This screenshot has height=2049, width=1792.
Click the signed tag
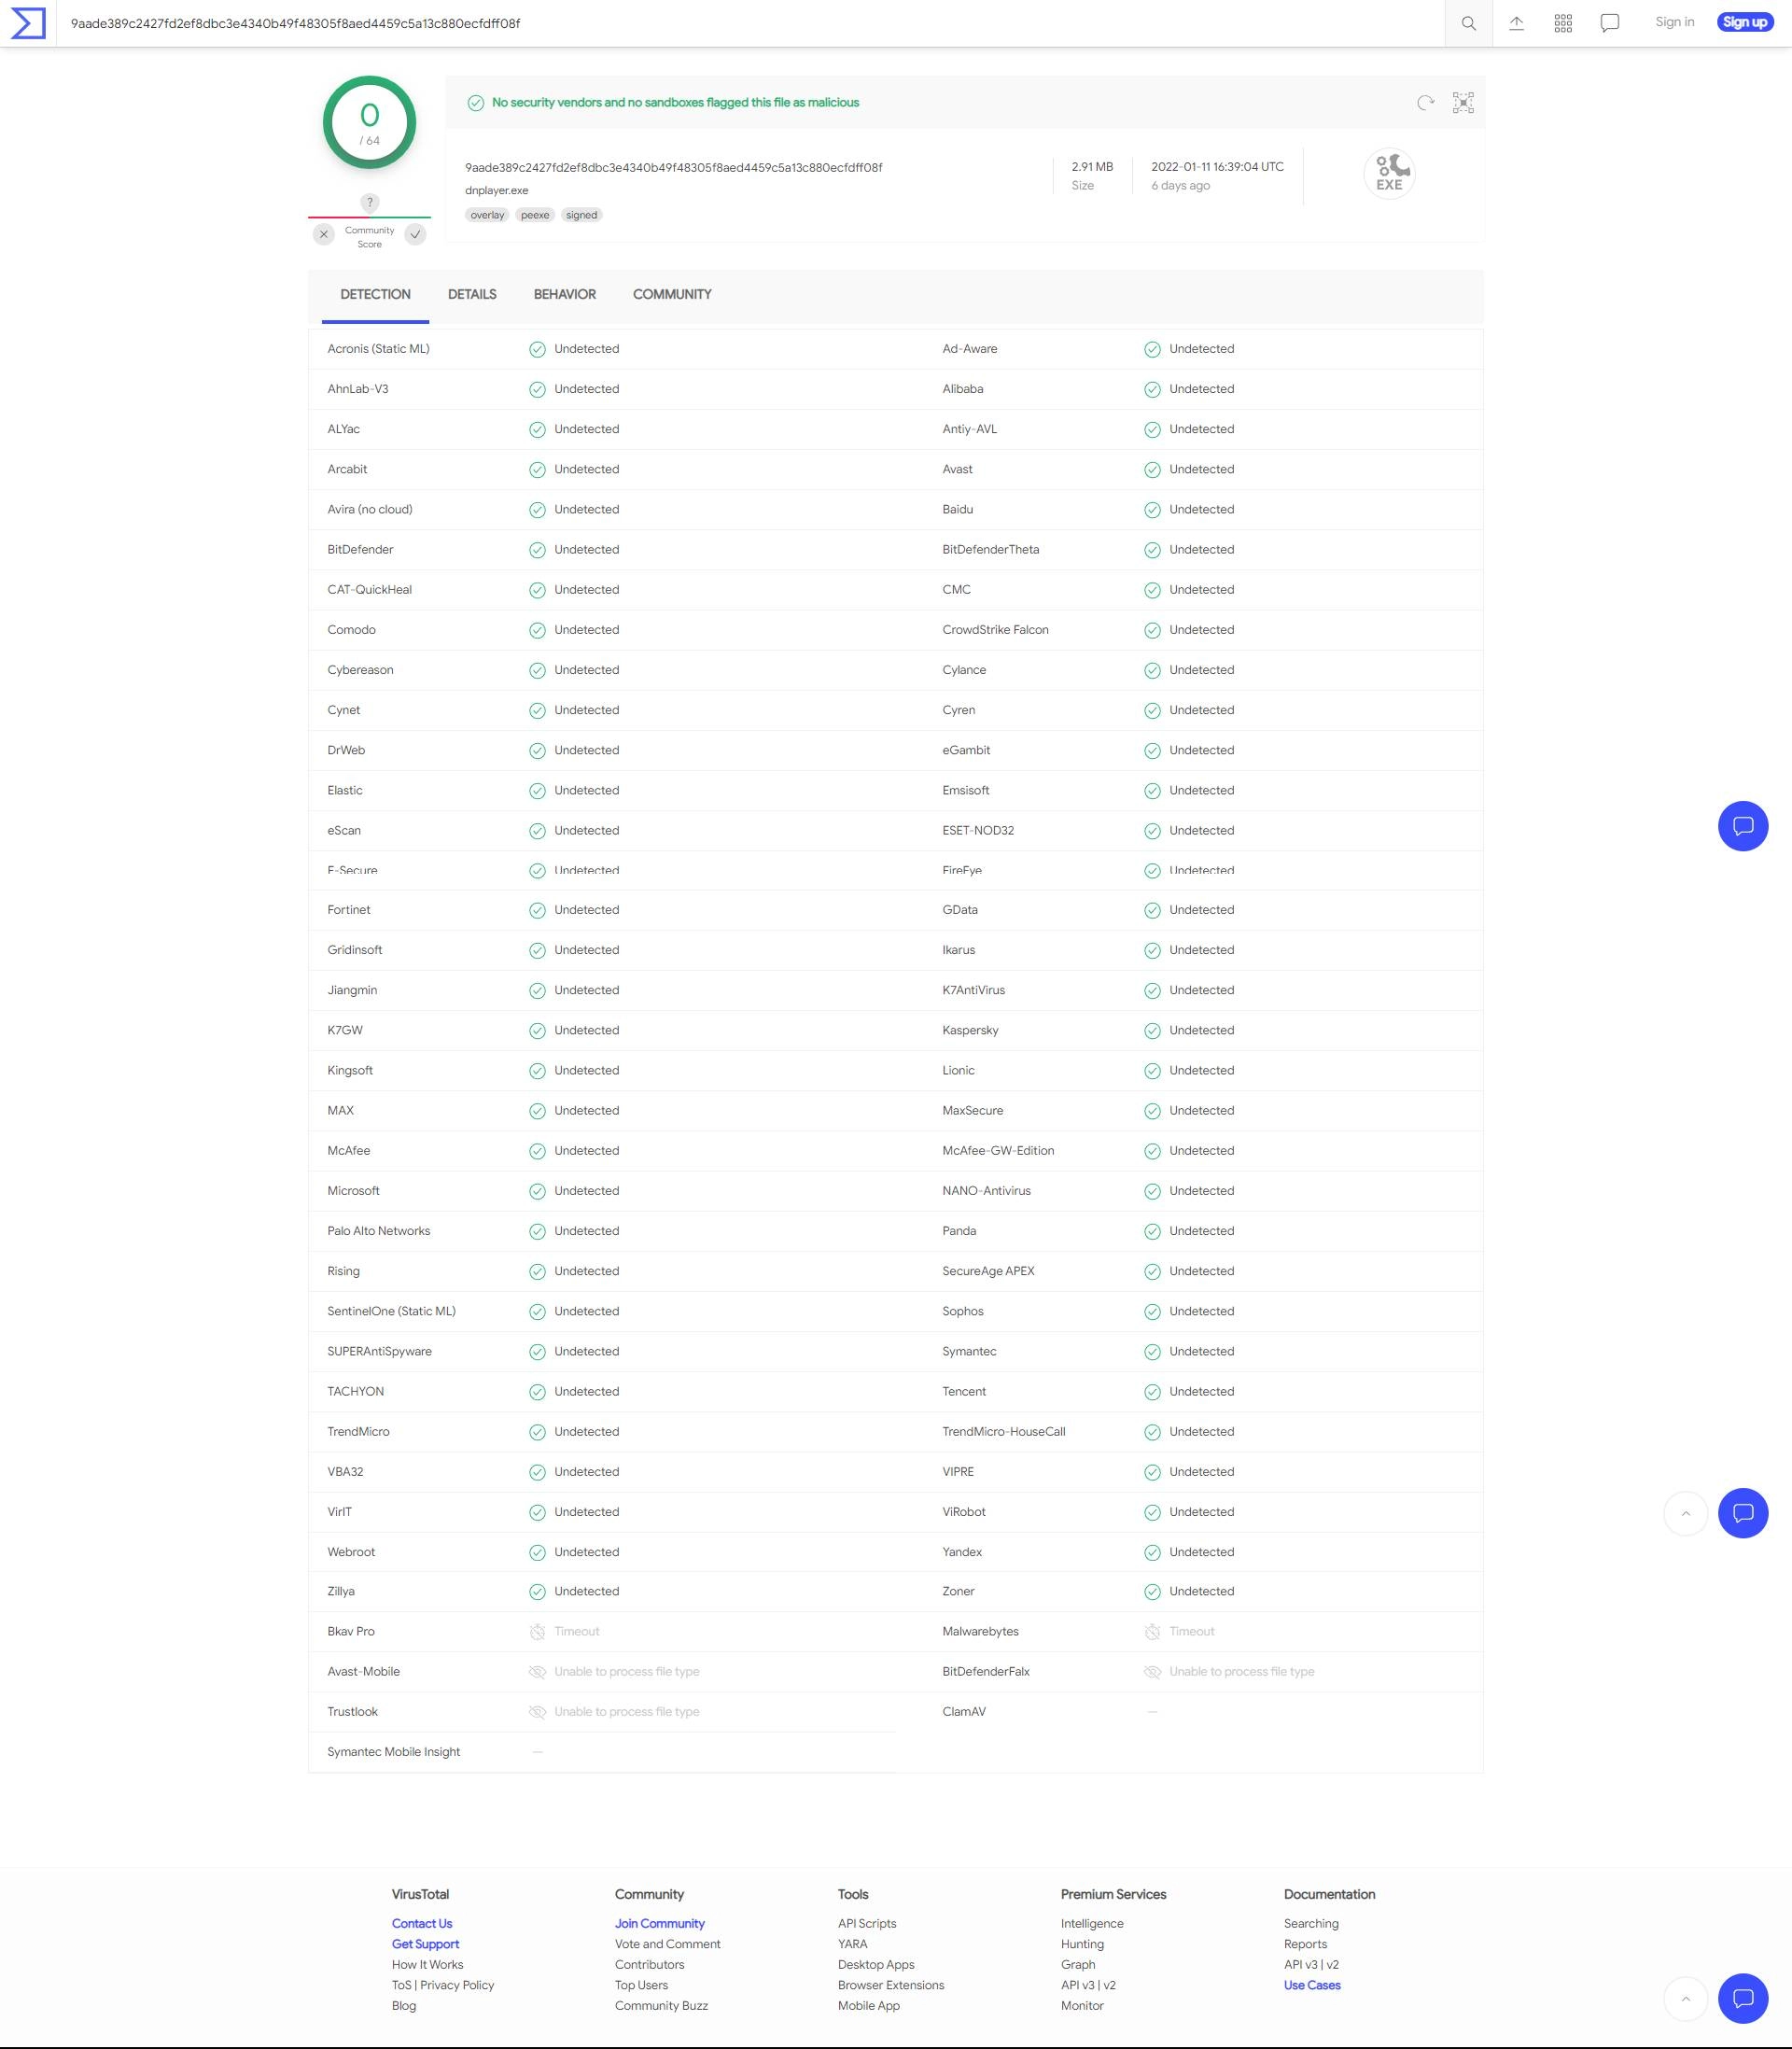pyautogui.click(x=581, y=215)
